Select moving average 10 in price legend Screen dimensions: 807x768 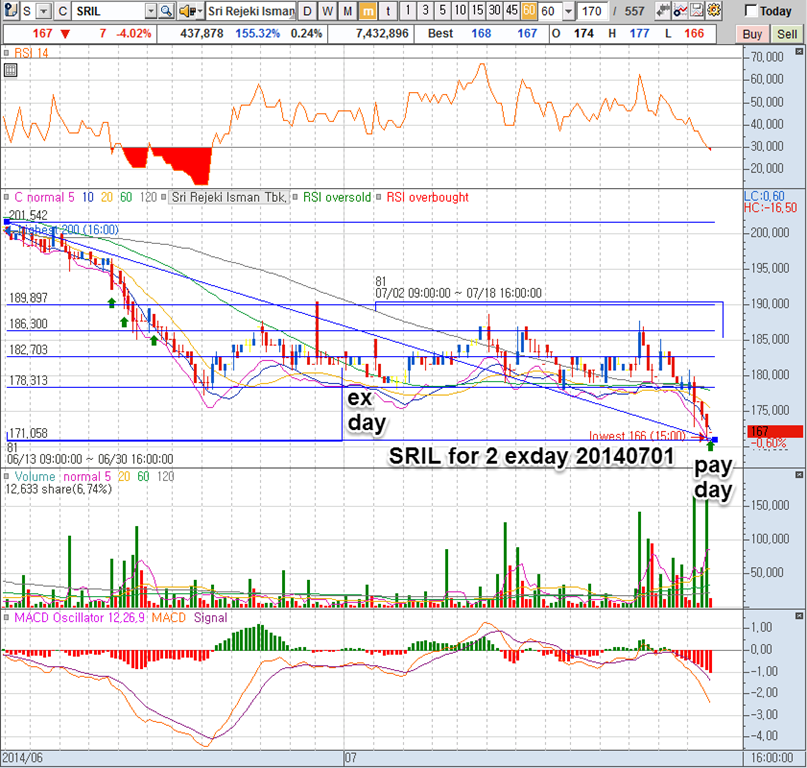pyautogui.click(x=88, y=197)
